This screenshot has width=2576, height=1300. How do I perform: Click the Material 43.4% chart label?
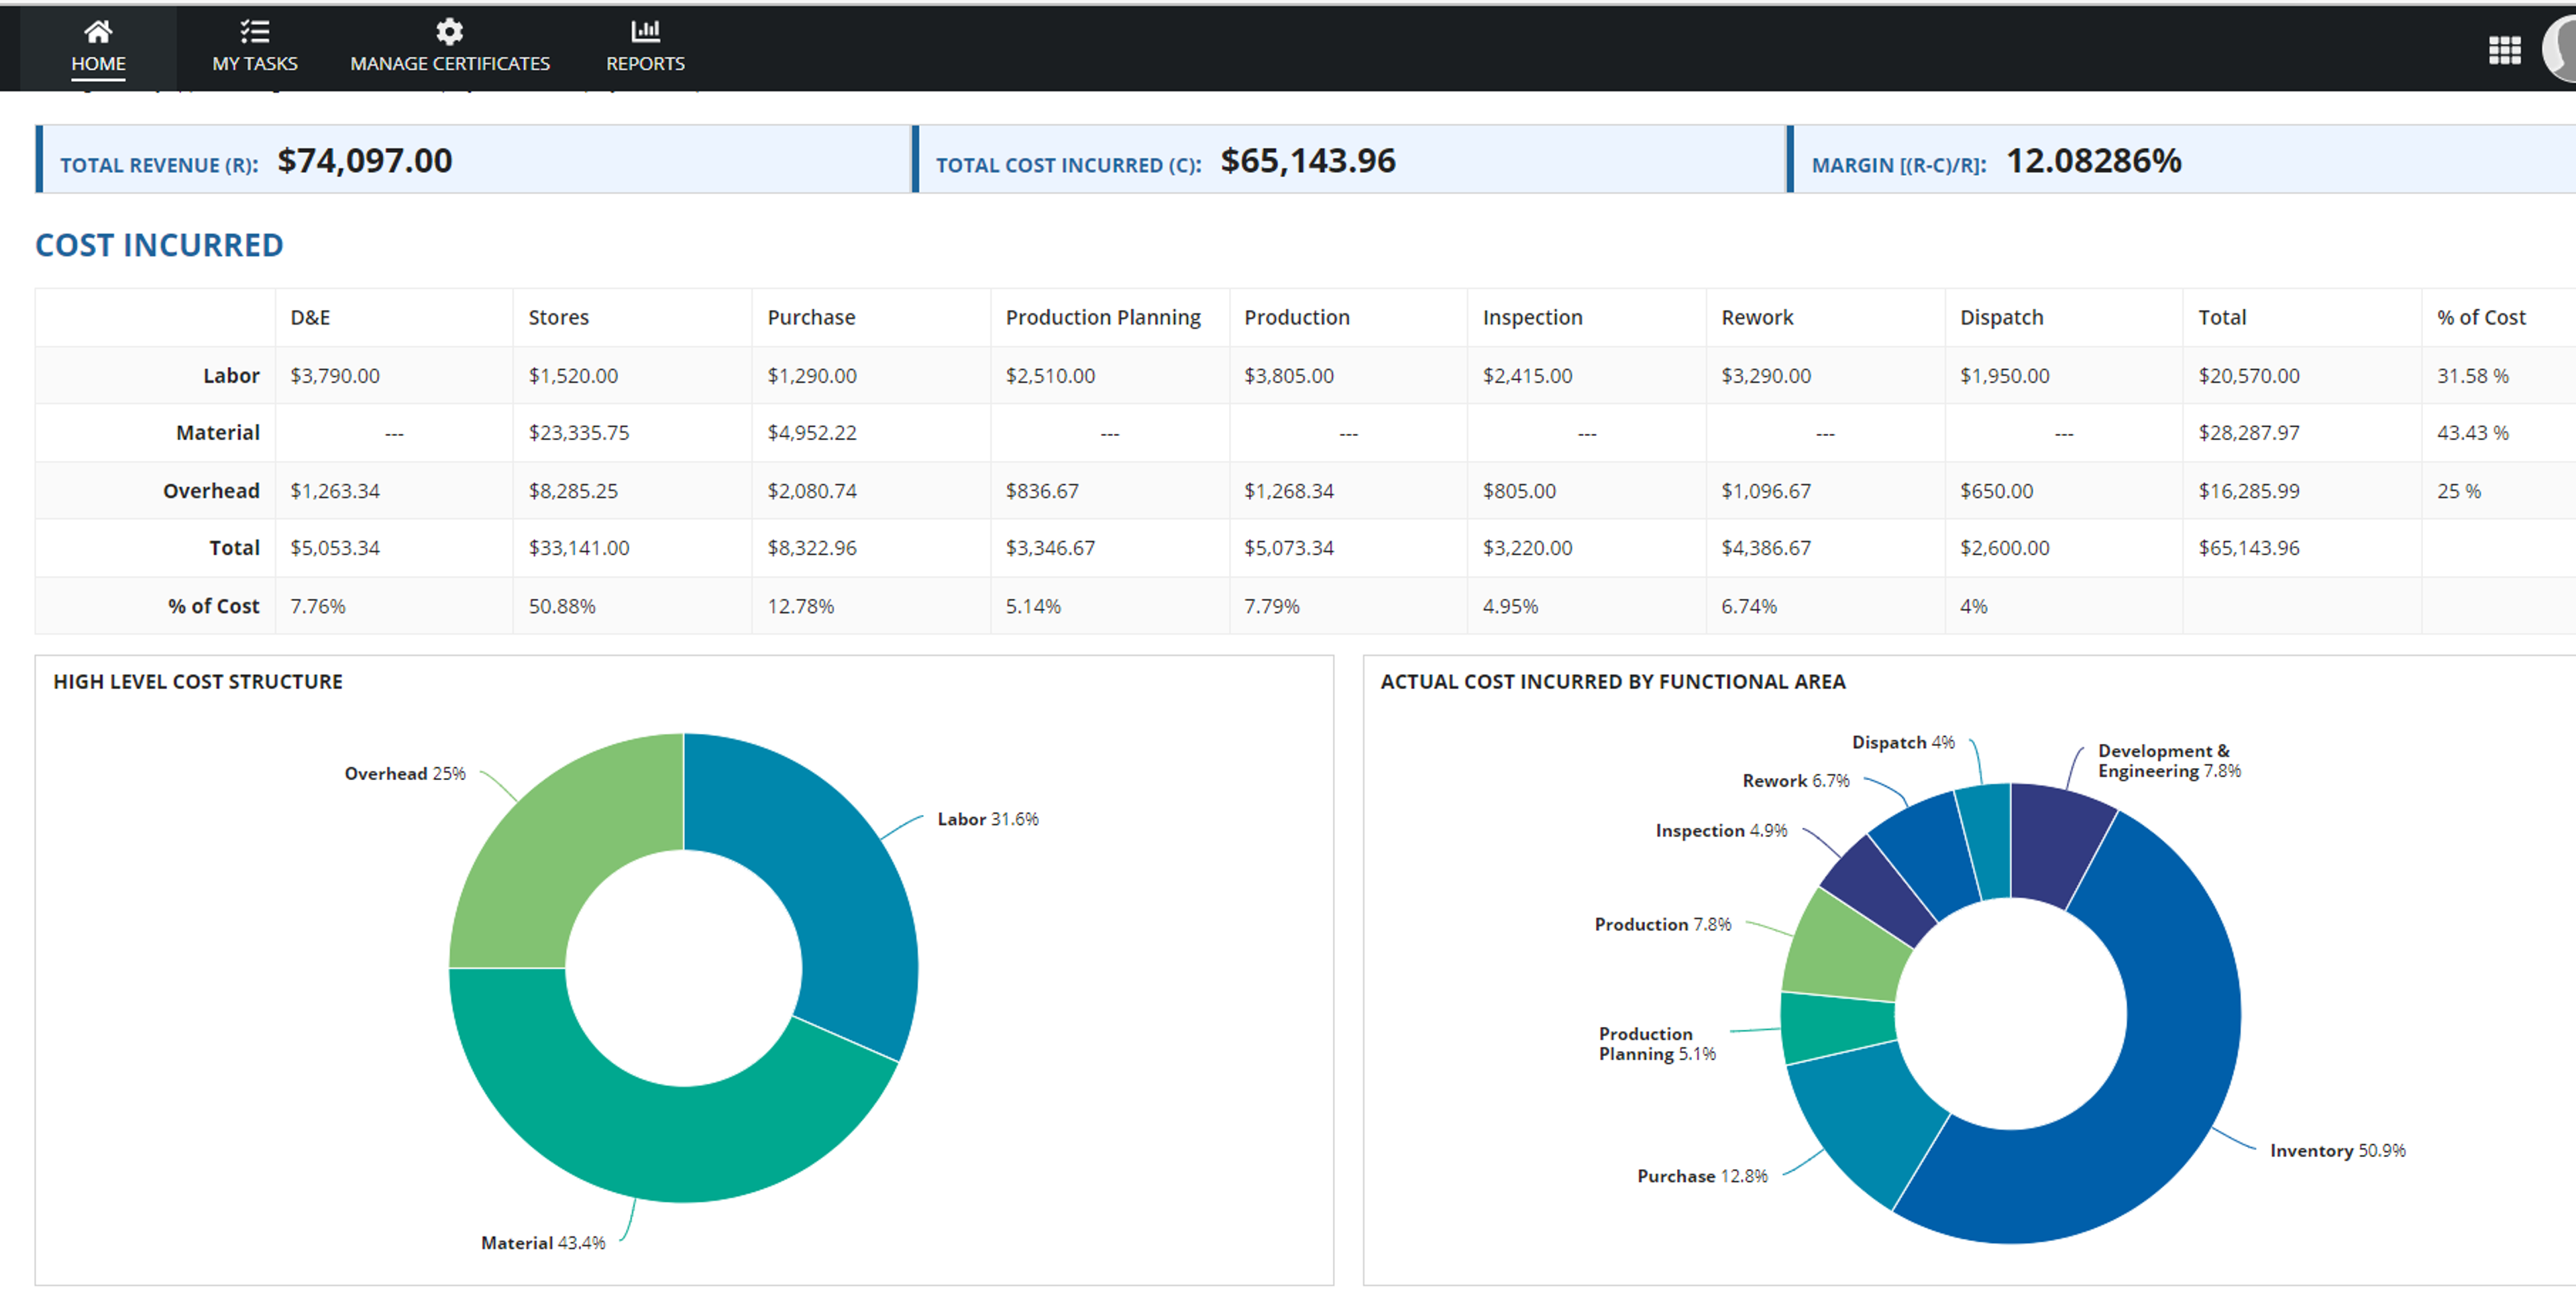click(543, 1243)
